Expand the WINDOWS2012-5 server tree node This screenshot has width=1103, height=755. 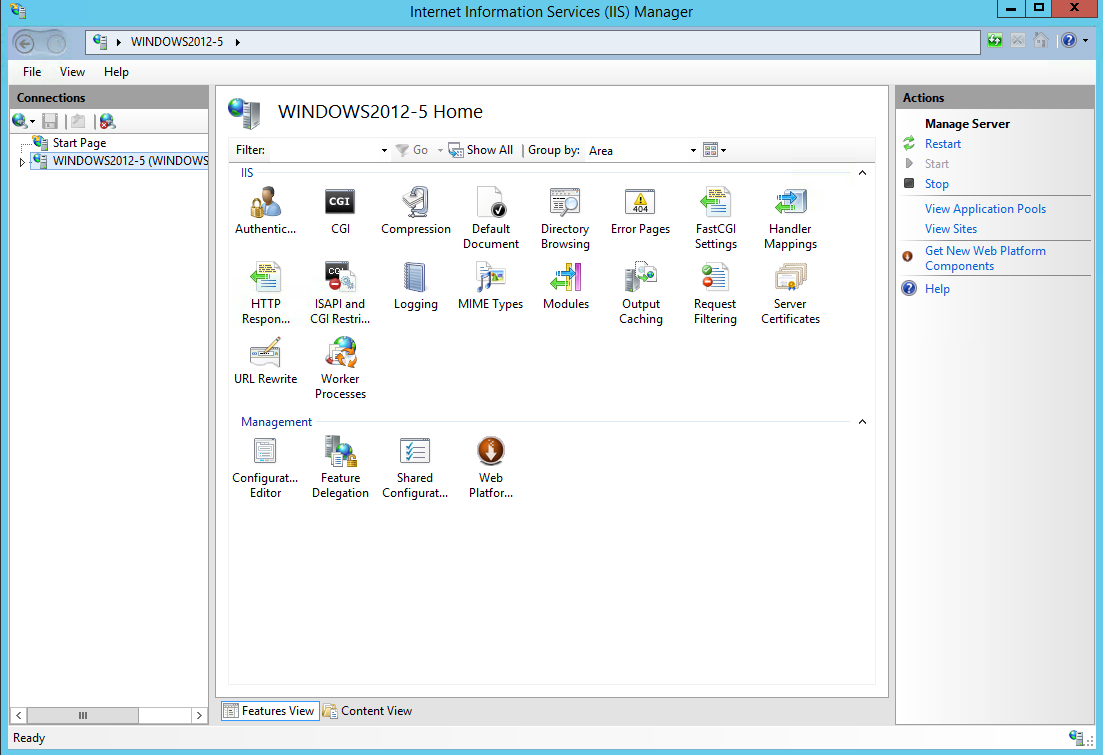click(22, 162)
